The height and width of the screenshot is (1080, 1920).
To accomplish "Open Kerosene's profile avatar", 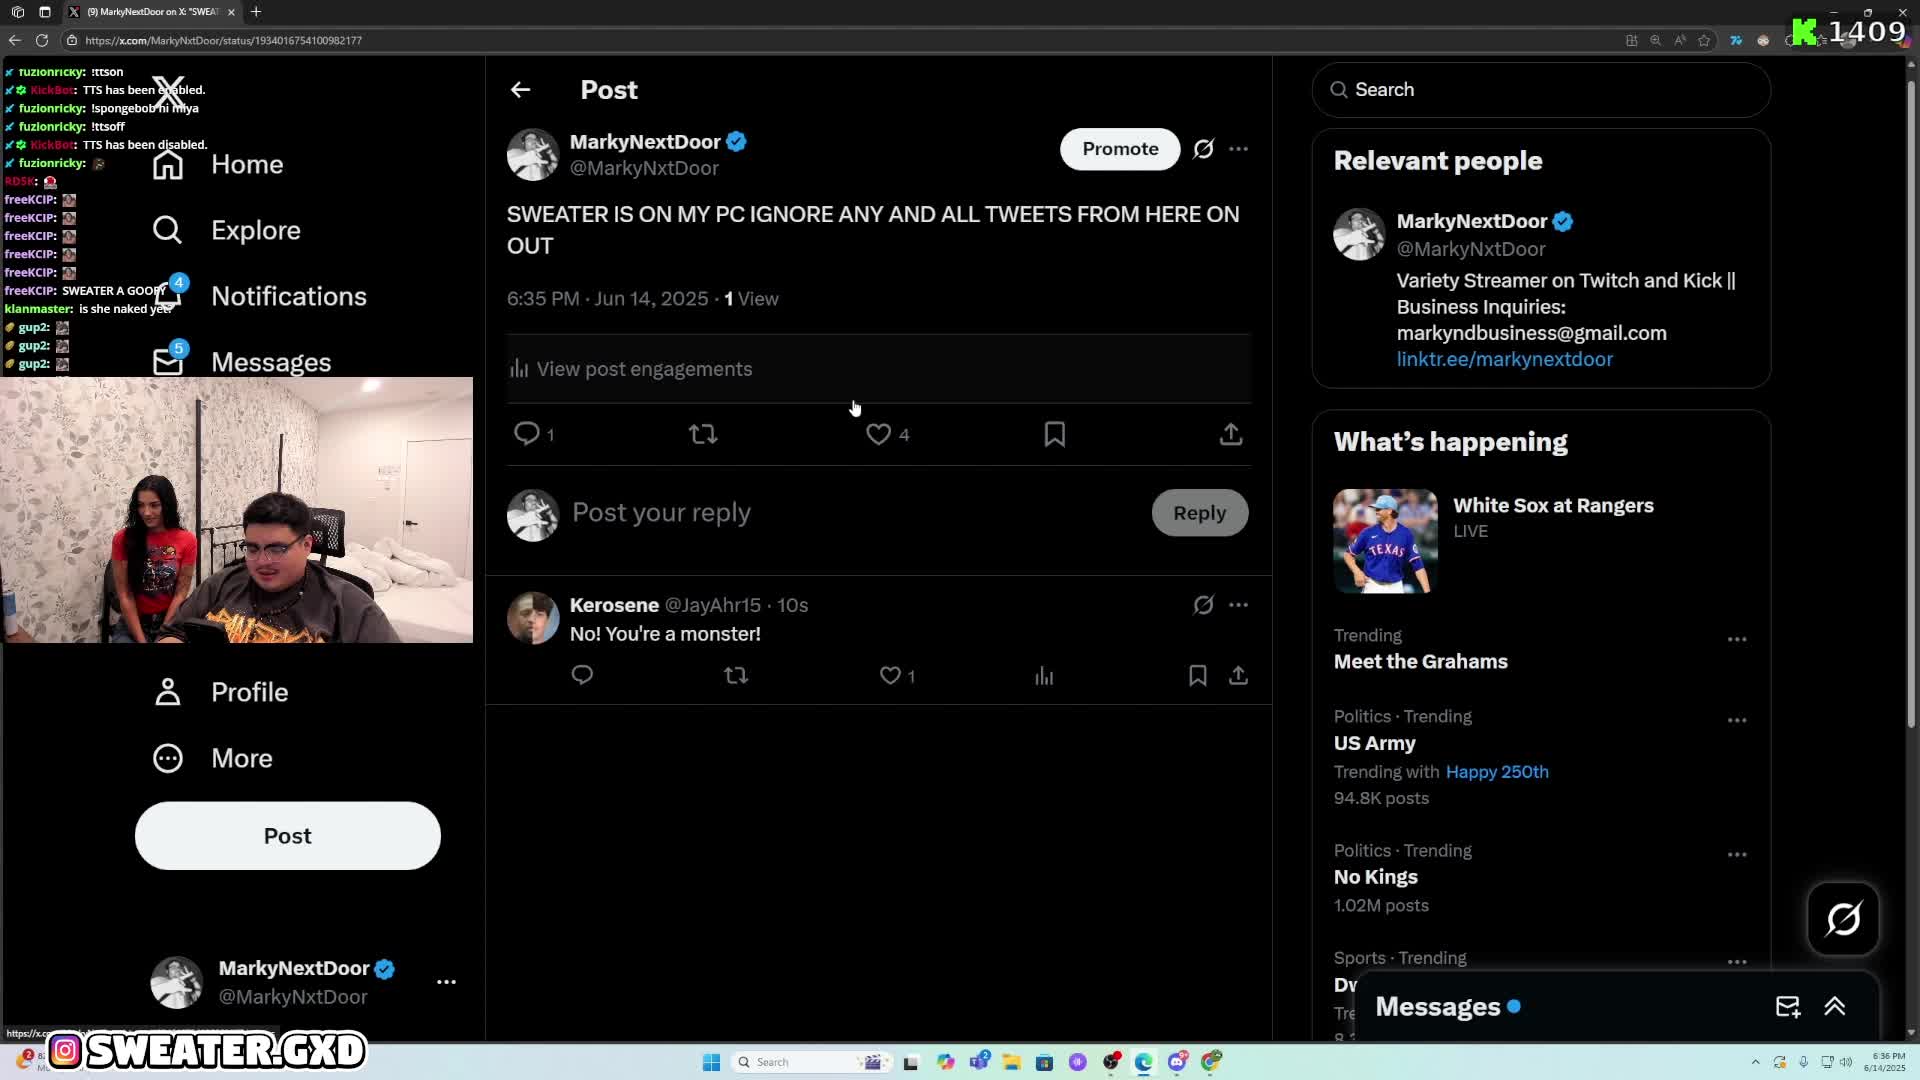I will (532, 618).
